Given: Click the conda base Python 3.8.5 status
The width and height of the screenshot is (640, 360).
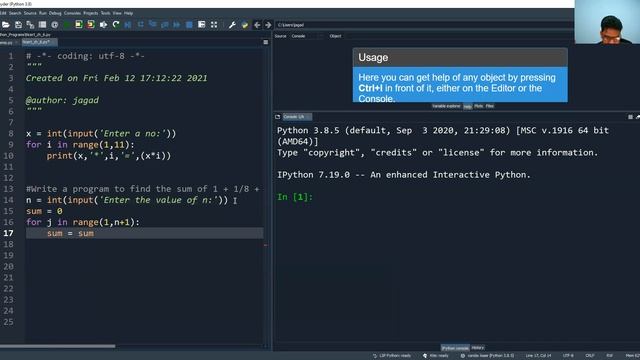Looking at the screenshot, I should [x=487, y=356].
